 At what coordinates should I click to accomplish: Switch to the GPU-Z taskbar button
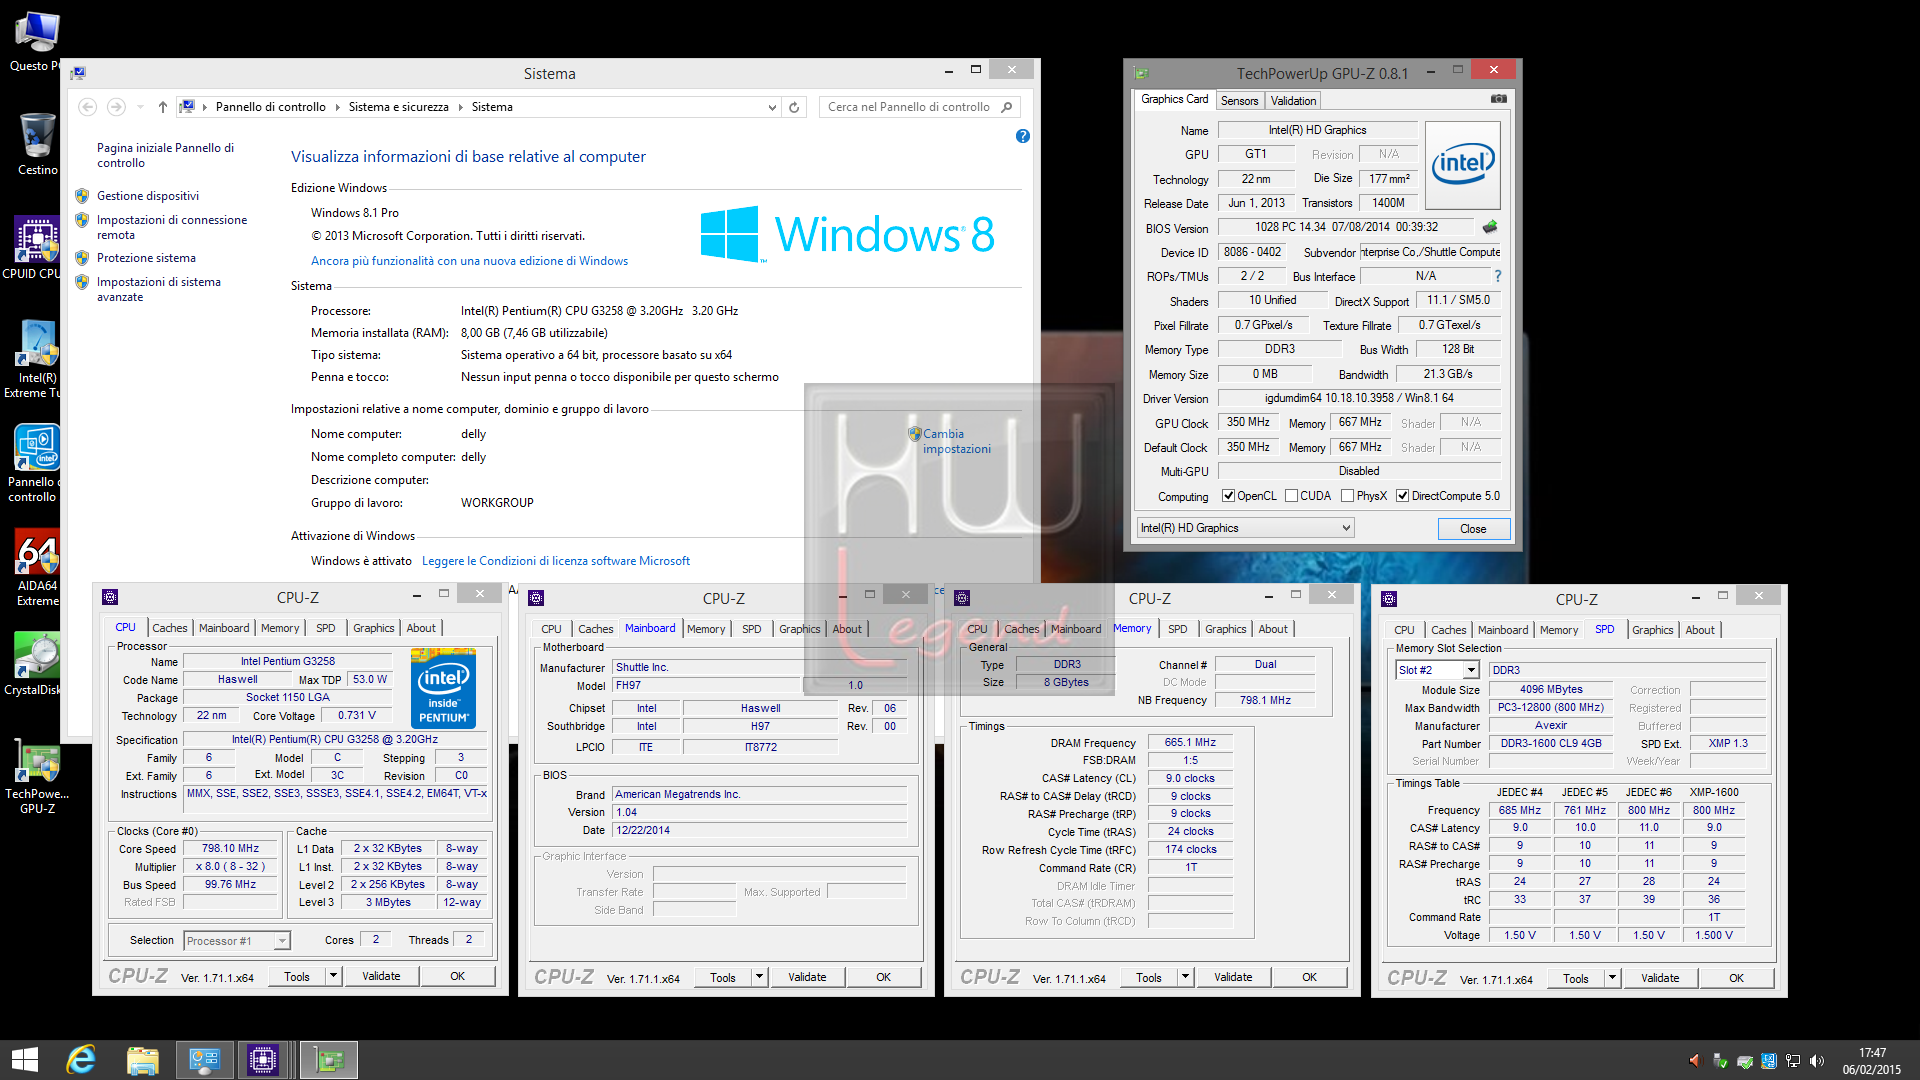click(329, 1060)
